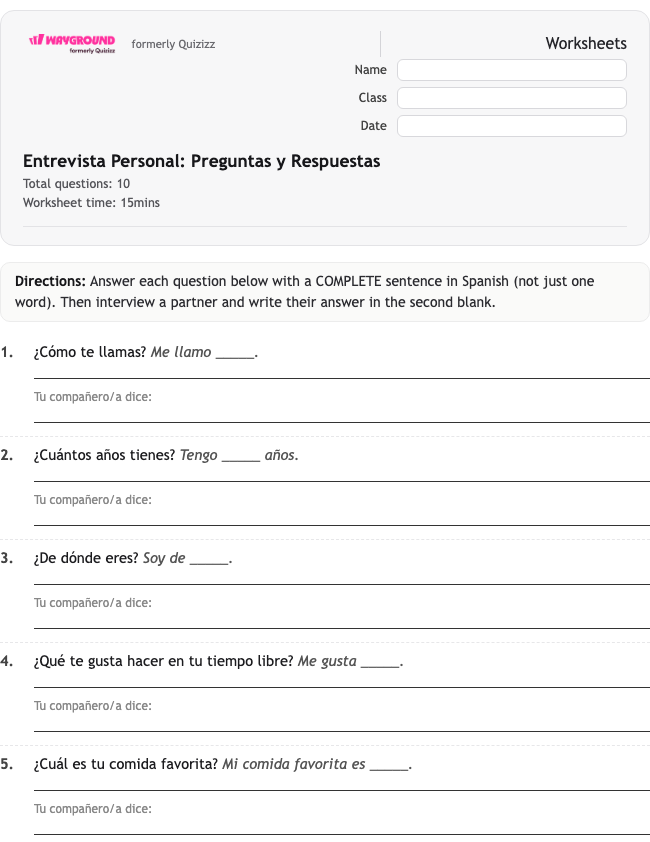The width and height of the screenshot is (650, 842).
Task: Click the Name input field
Action: [x=511, y=70]
